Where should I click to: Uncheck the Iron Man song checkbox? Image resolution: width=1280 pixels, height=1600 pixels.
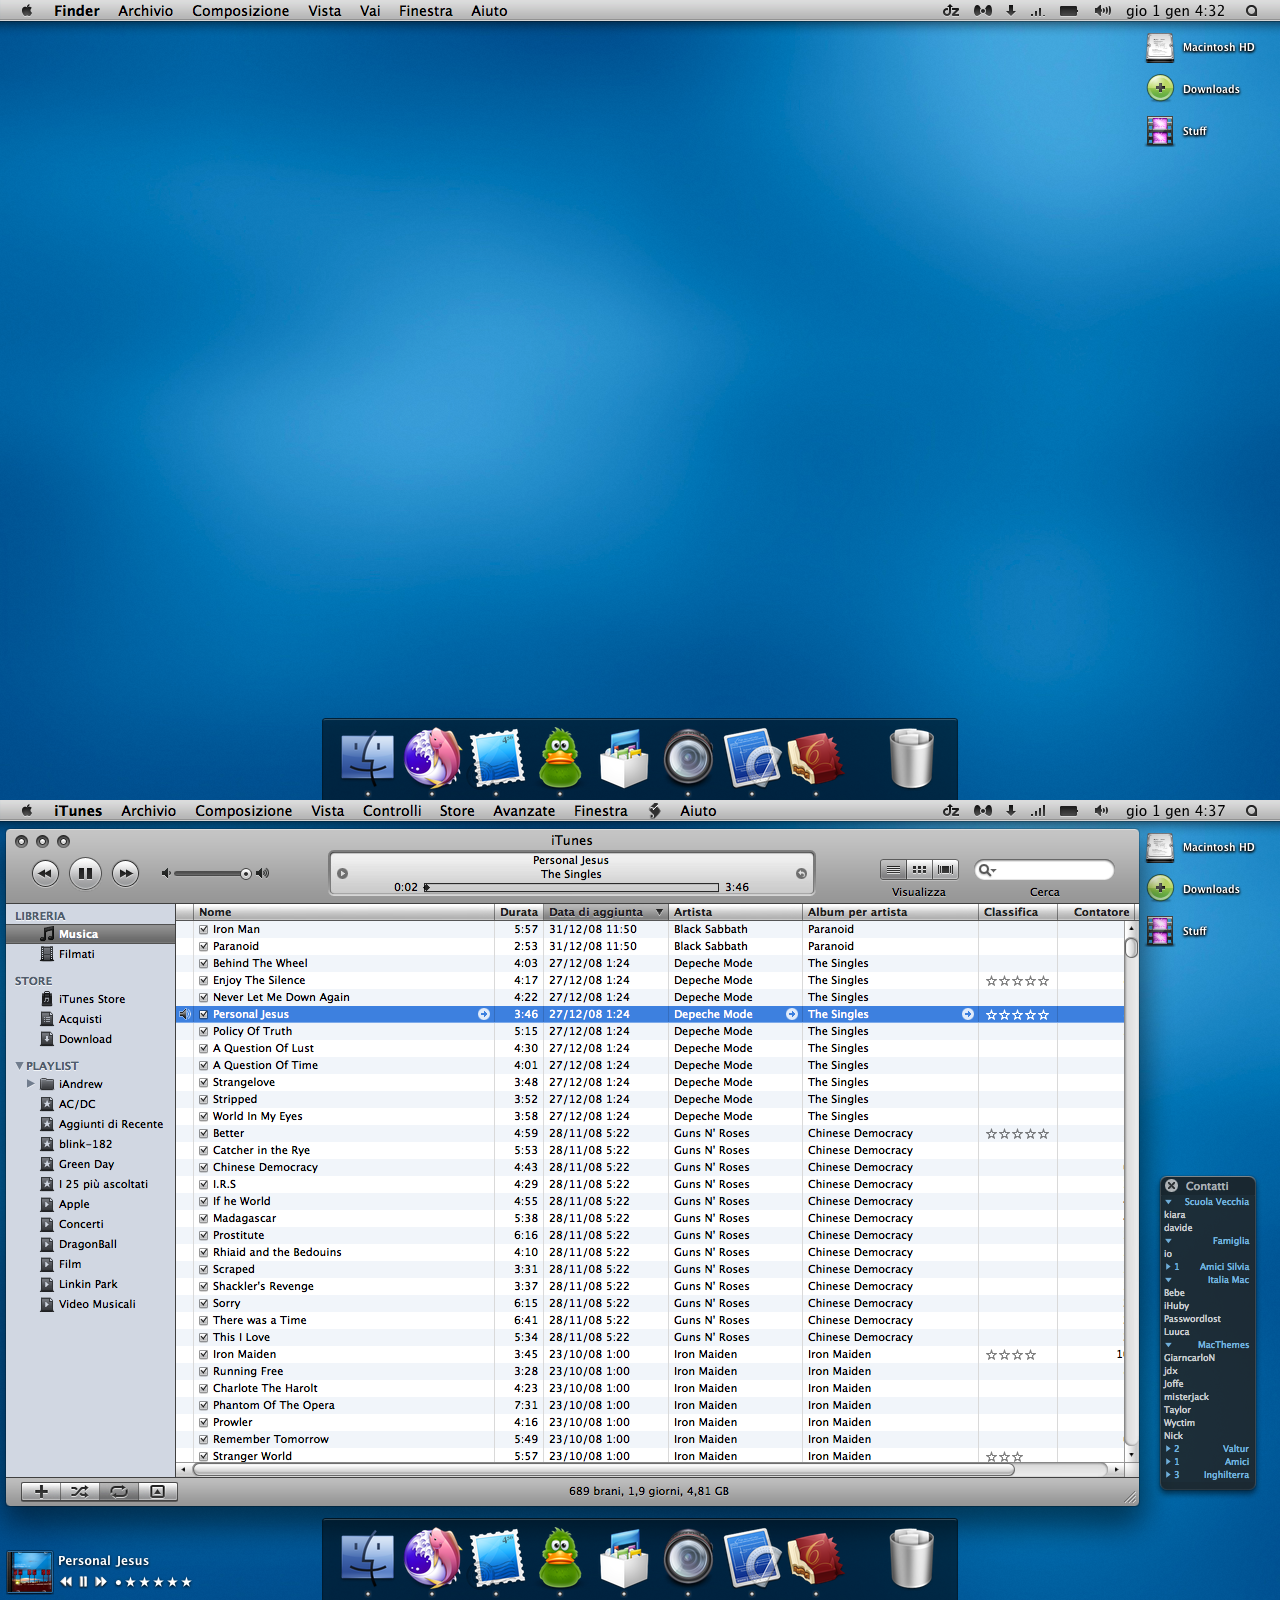203,929
